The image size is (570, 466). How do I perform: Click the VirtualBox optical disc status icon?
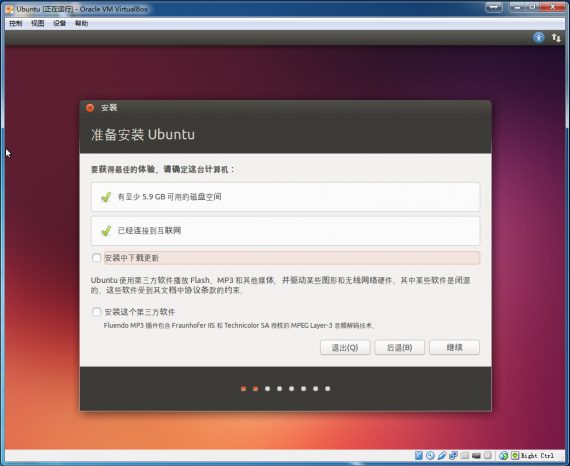(430, 455)
